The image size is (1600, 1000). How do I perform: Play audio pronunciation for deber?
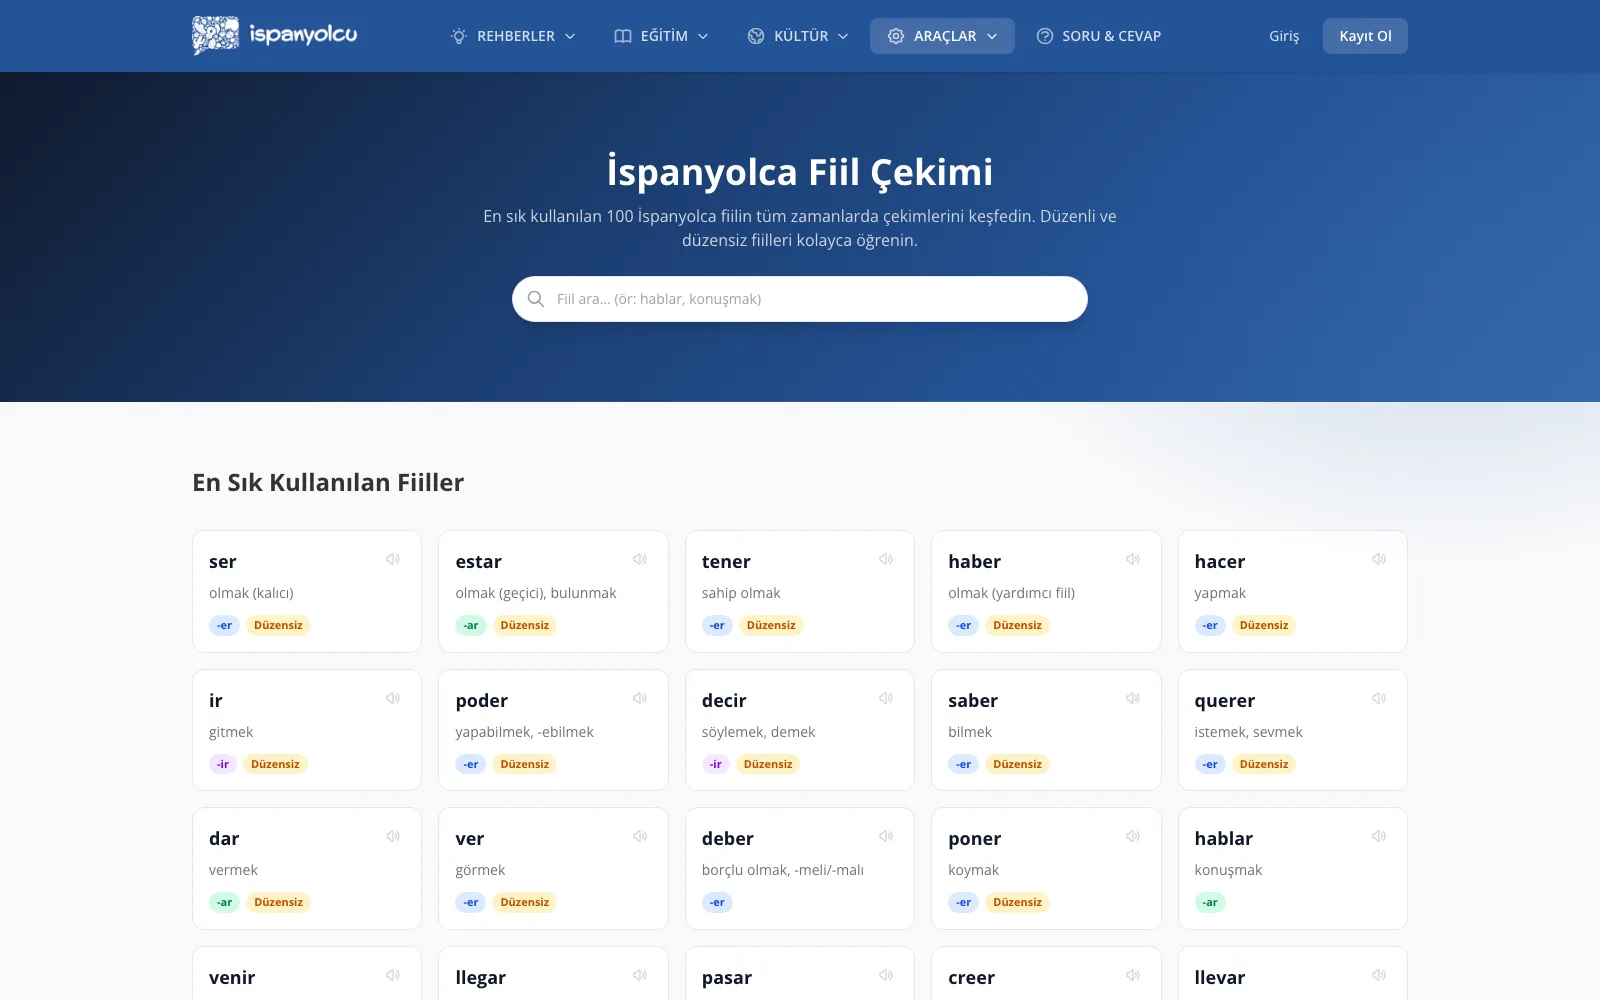(x=886, y=836)
